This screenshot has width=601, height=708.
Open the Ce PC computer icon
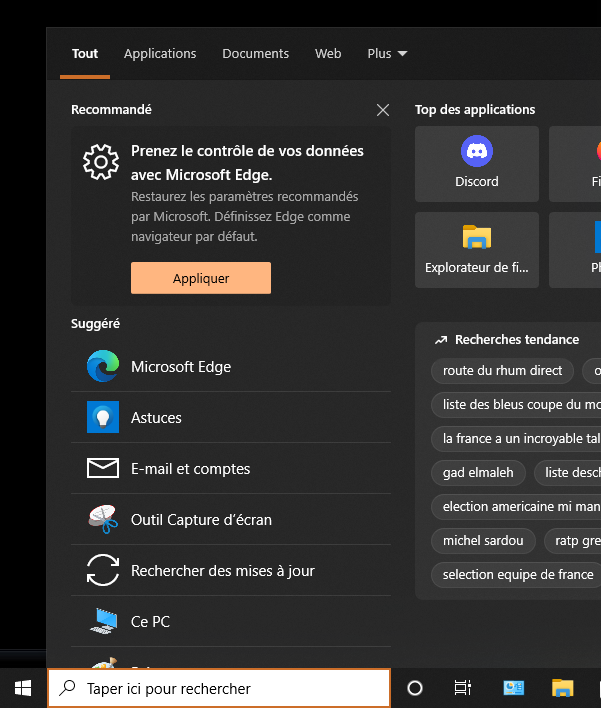tap(103, 622)
